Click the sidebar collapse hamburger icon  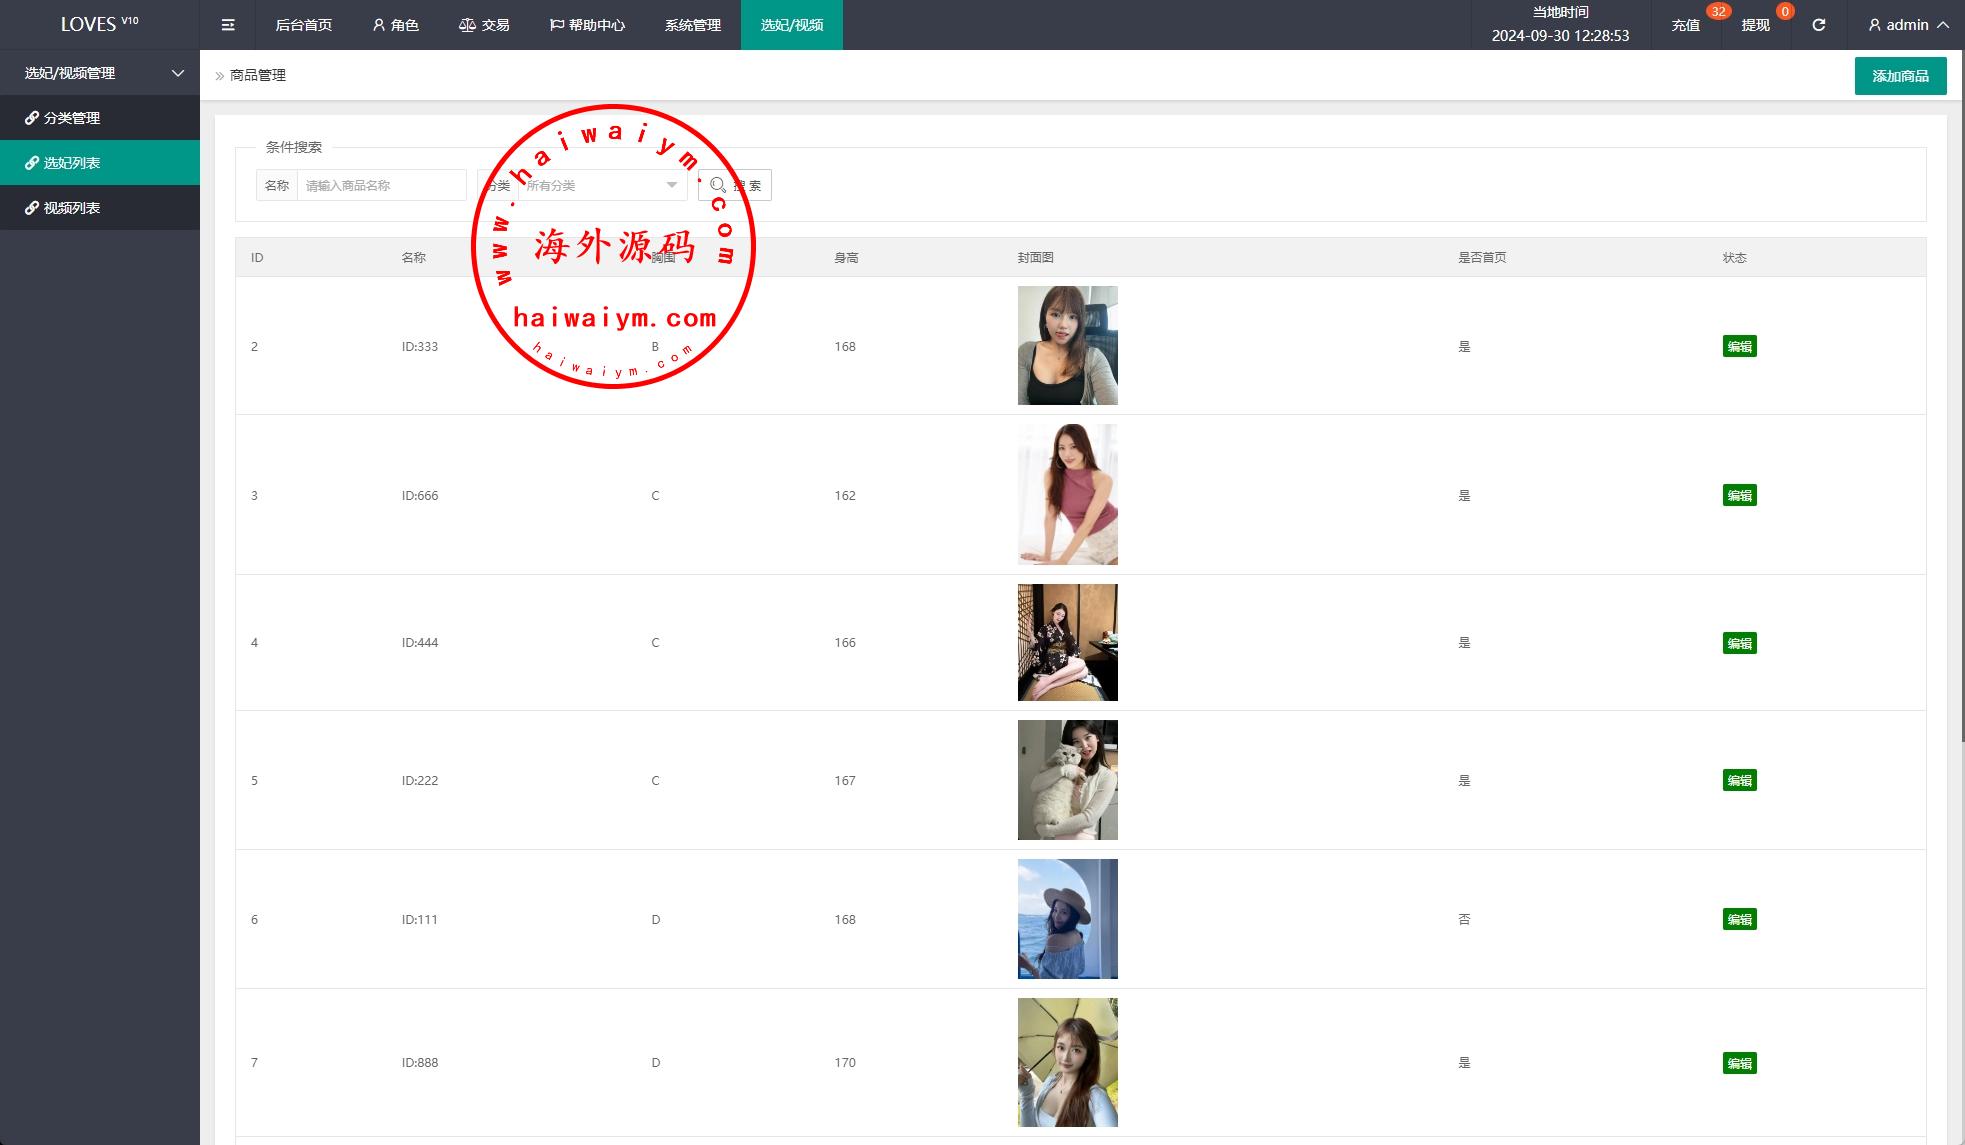coord(228,25)
